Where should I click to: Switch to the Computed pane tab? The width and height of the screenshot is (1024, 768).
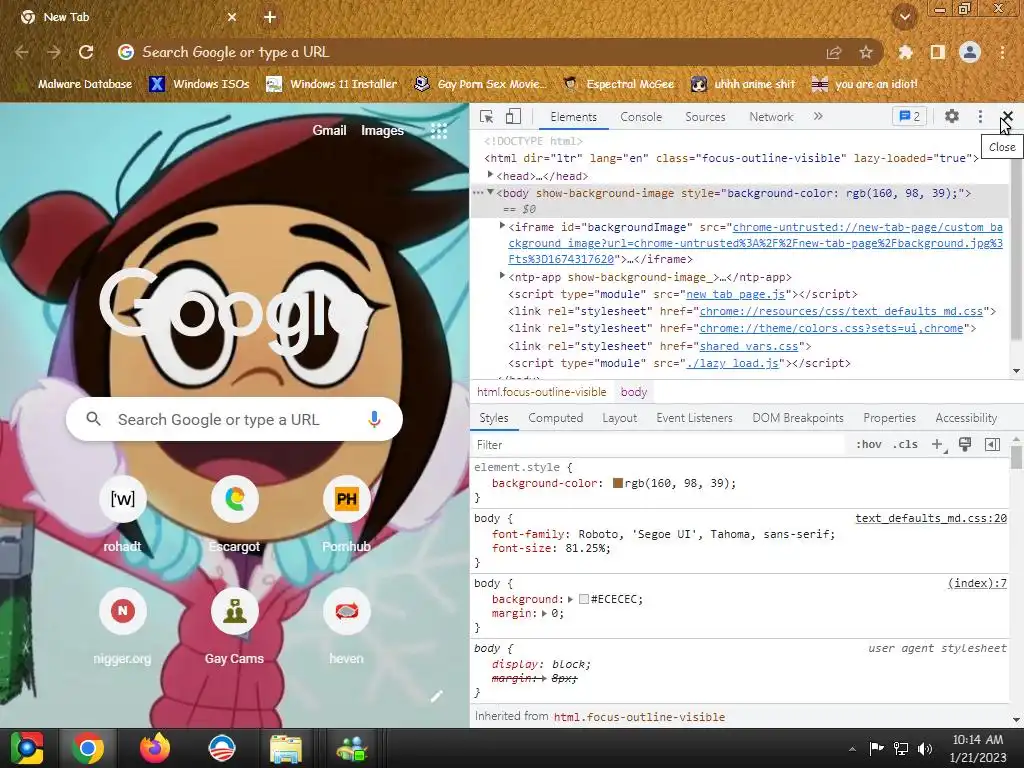click(x=556, y=418)
